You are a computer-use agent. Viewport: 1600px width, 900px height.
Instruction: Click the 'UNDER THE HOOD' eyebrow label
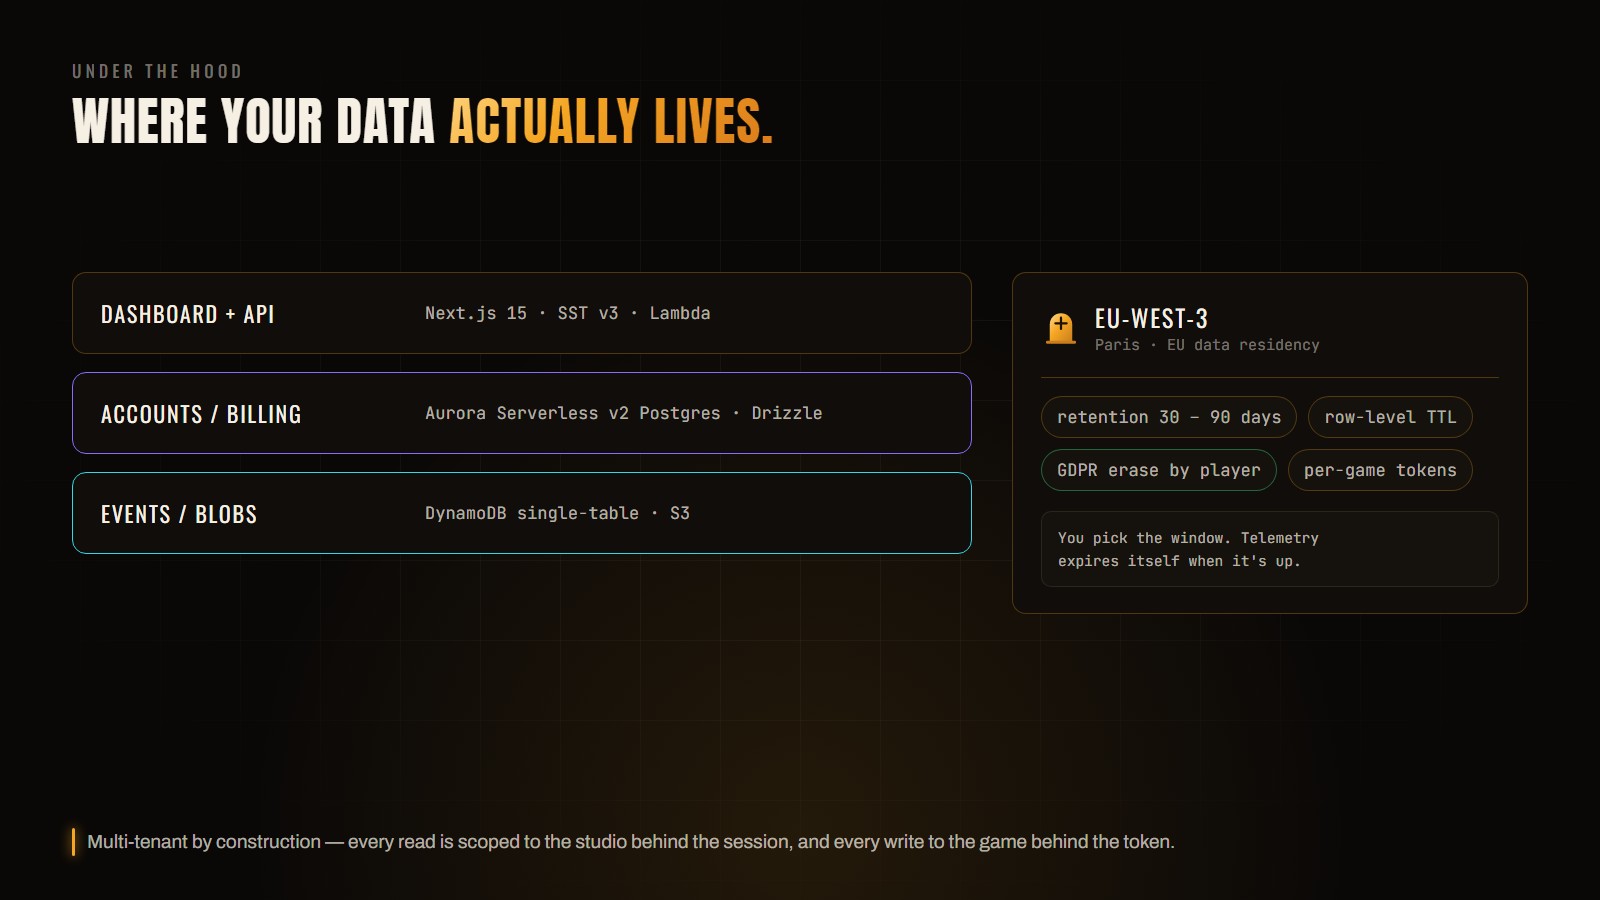pyautogui.click(x=157, y=71)
